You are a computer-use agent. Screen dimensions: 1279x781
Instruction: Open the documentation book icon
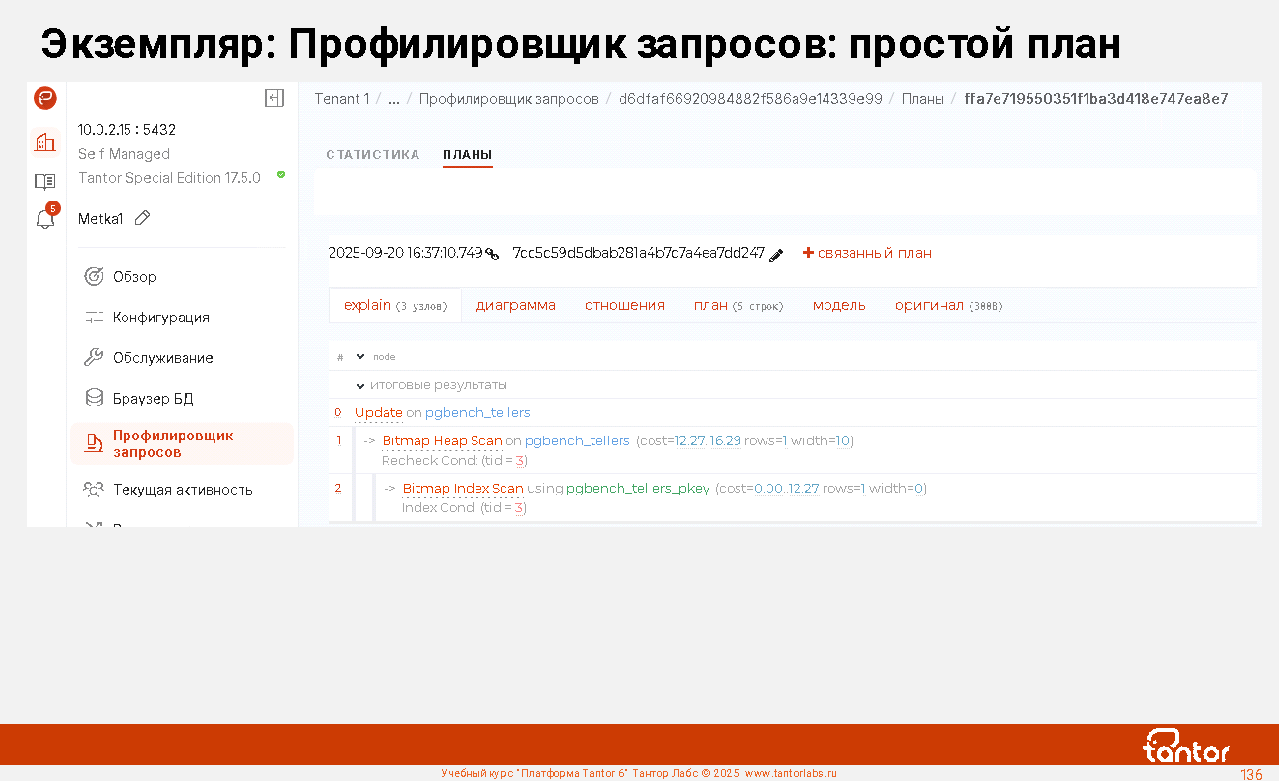[x=45, y=181]
